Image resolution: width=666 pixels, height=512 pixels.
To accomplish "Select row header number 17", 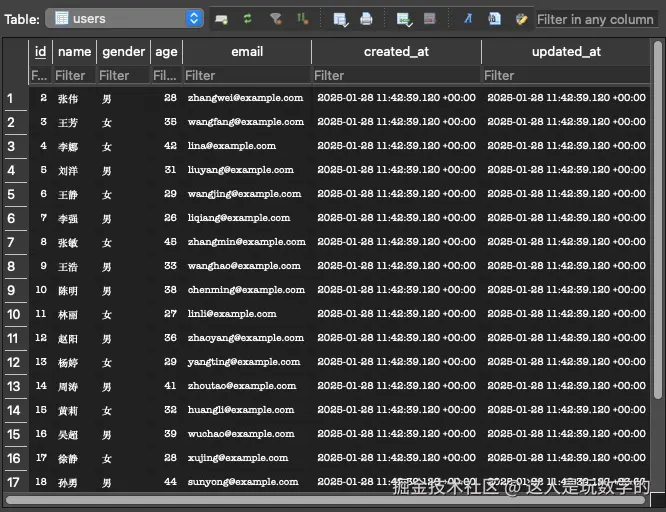I will point(16,482).
